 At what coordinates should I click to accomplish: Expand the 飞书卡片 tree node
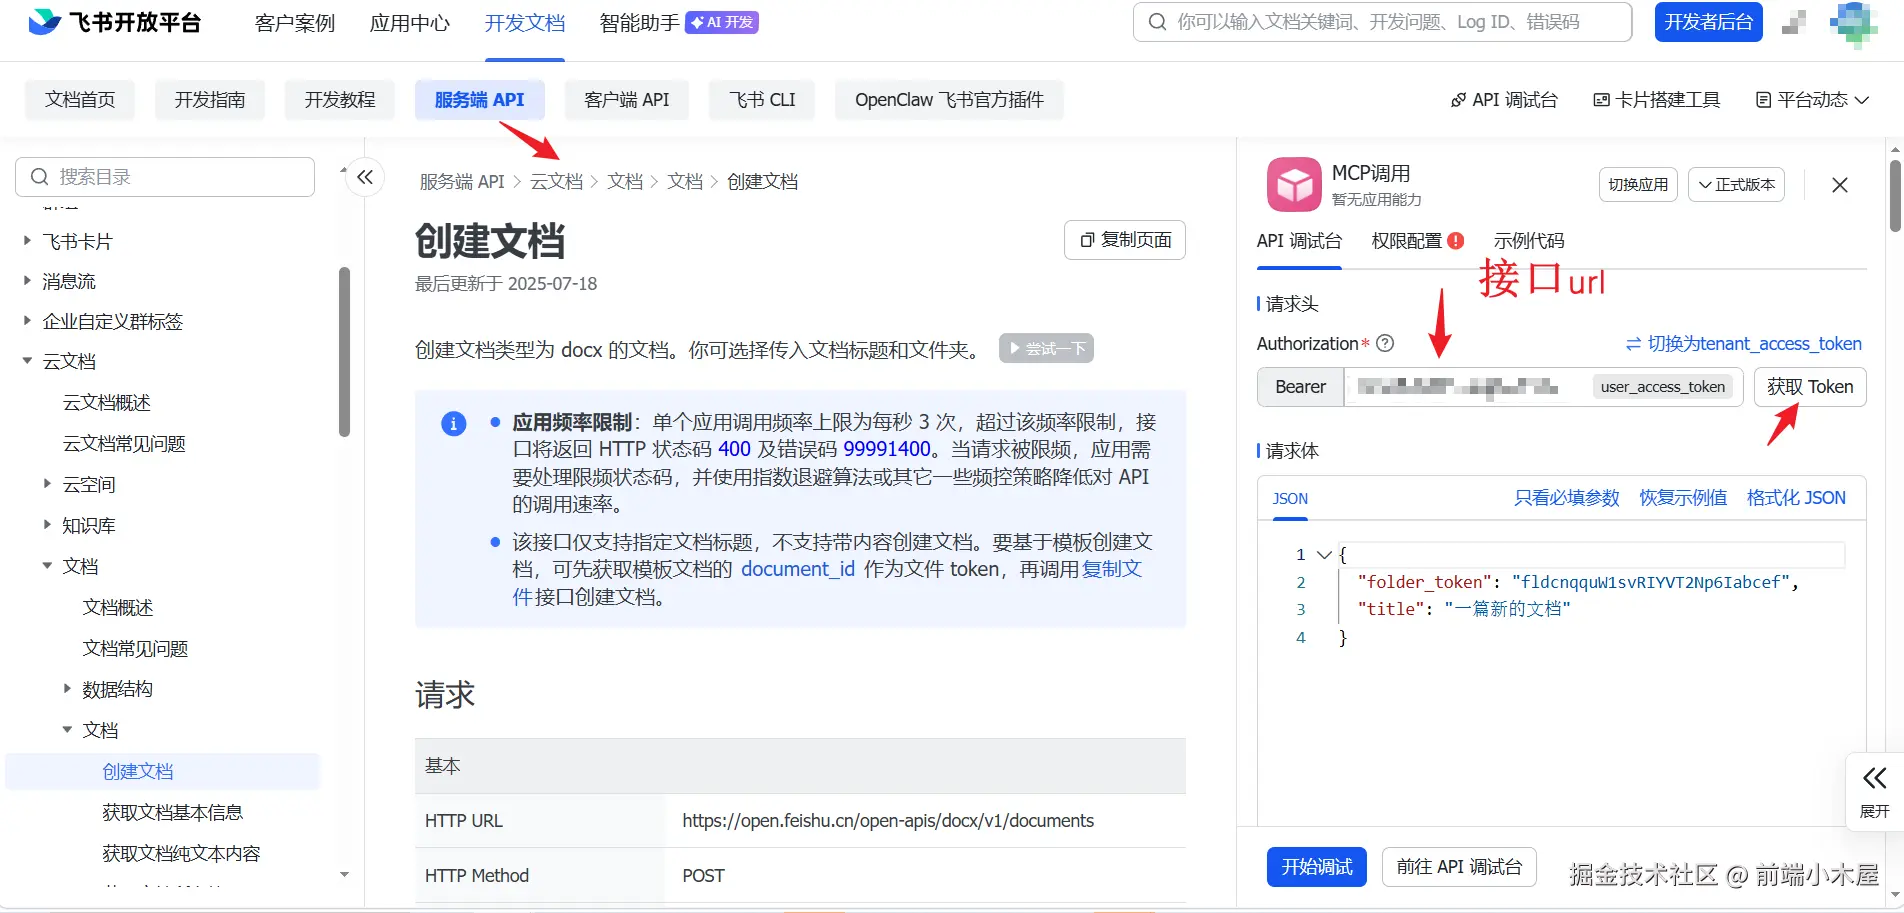pyautogui.click(x=28, y=241)
